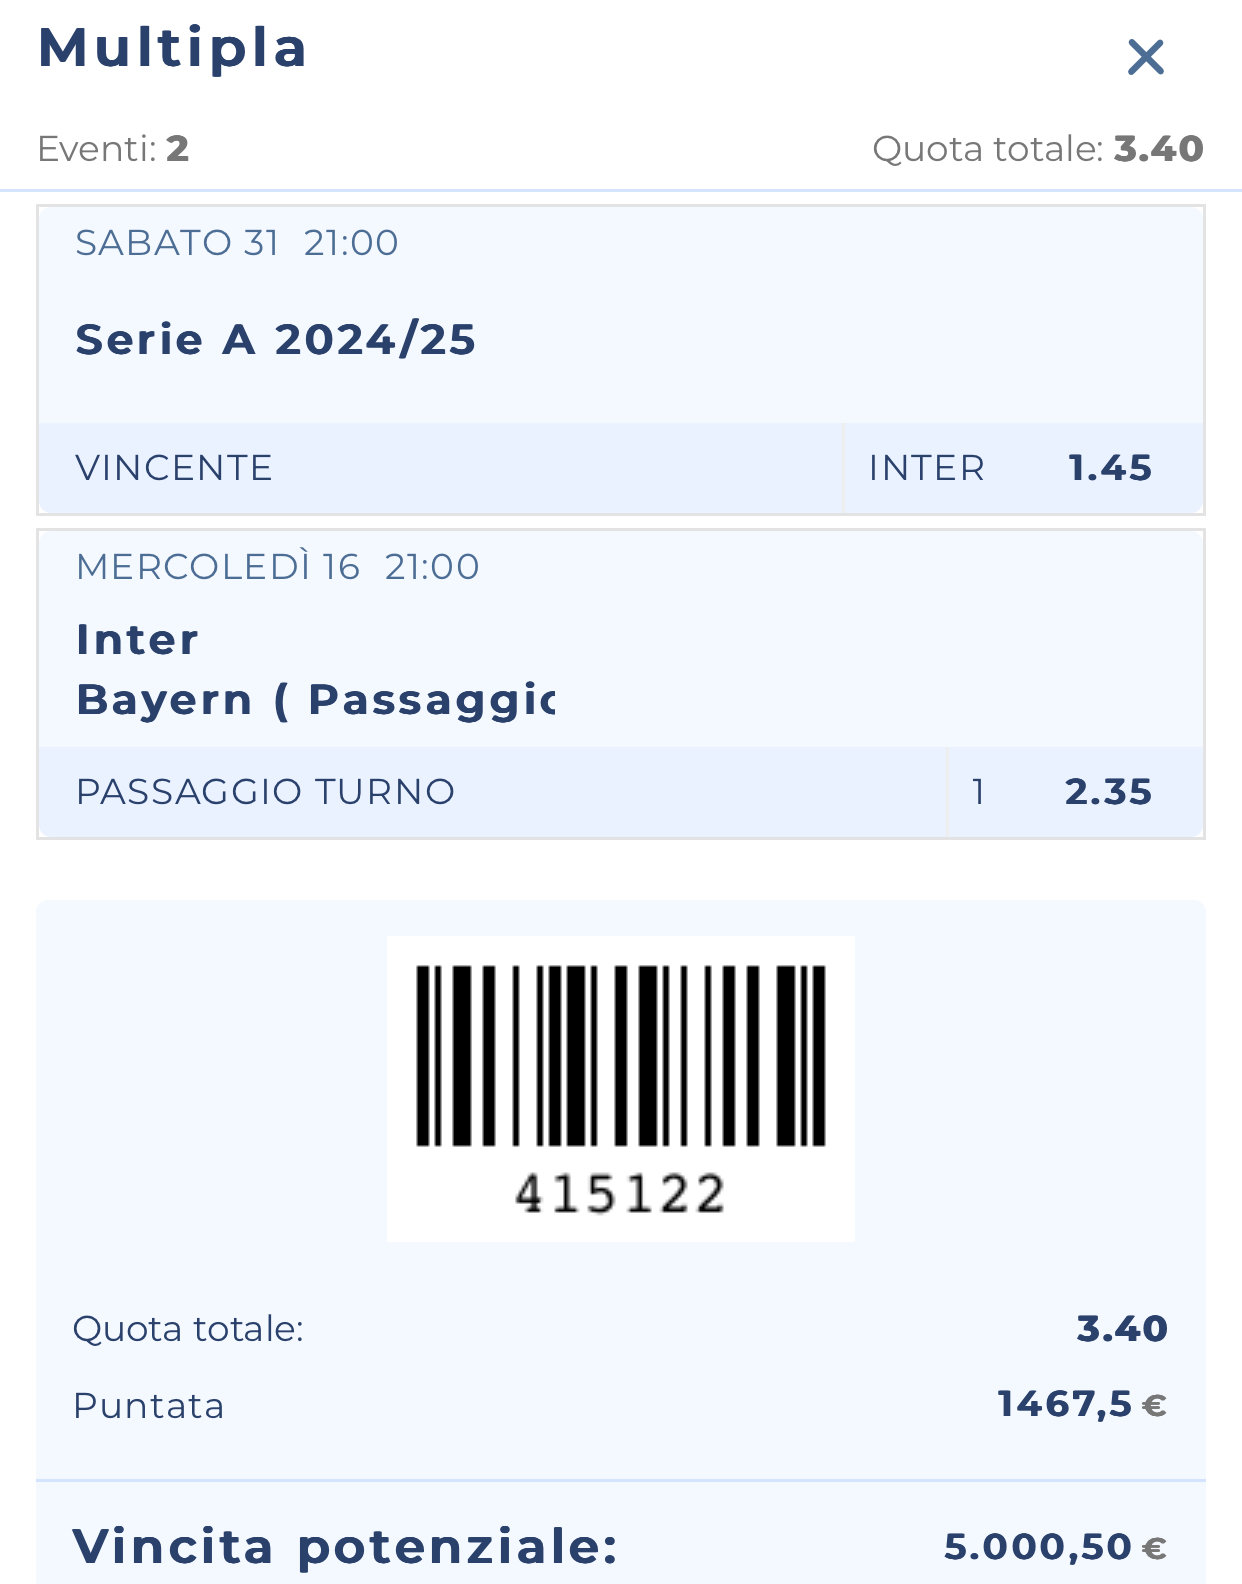Click the Multipla heading
Viewport: 1242px width, 1584px height.
172,48
